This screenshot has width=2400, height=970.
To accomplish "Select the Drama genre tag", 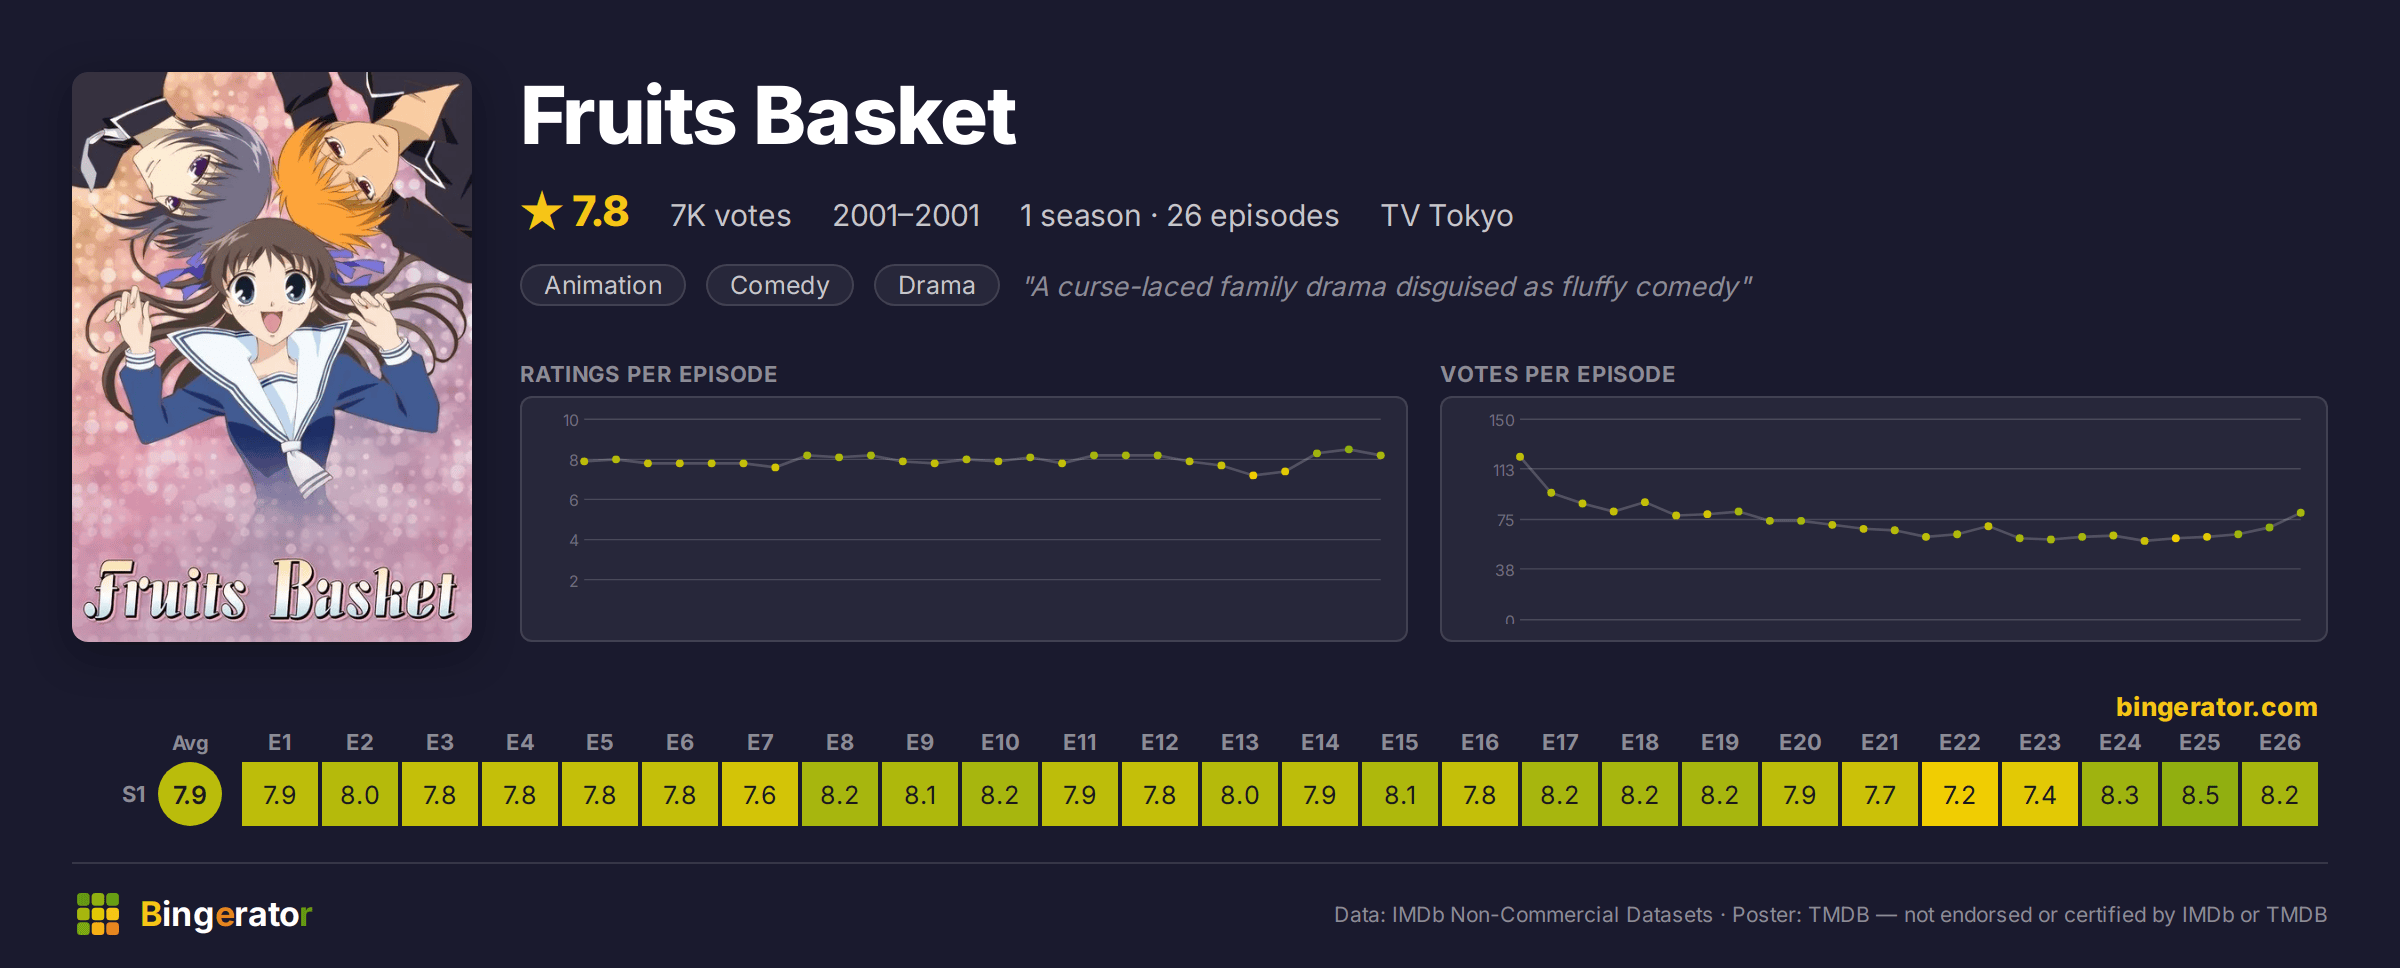I will (937, 285).
